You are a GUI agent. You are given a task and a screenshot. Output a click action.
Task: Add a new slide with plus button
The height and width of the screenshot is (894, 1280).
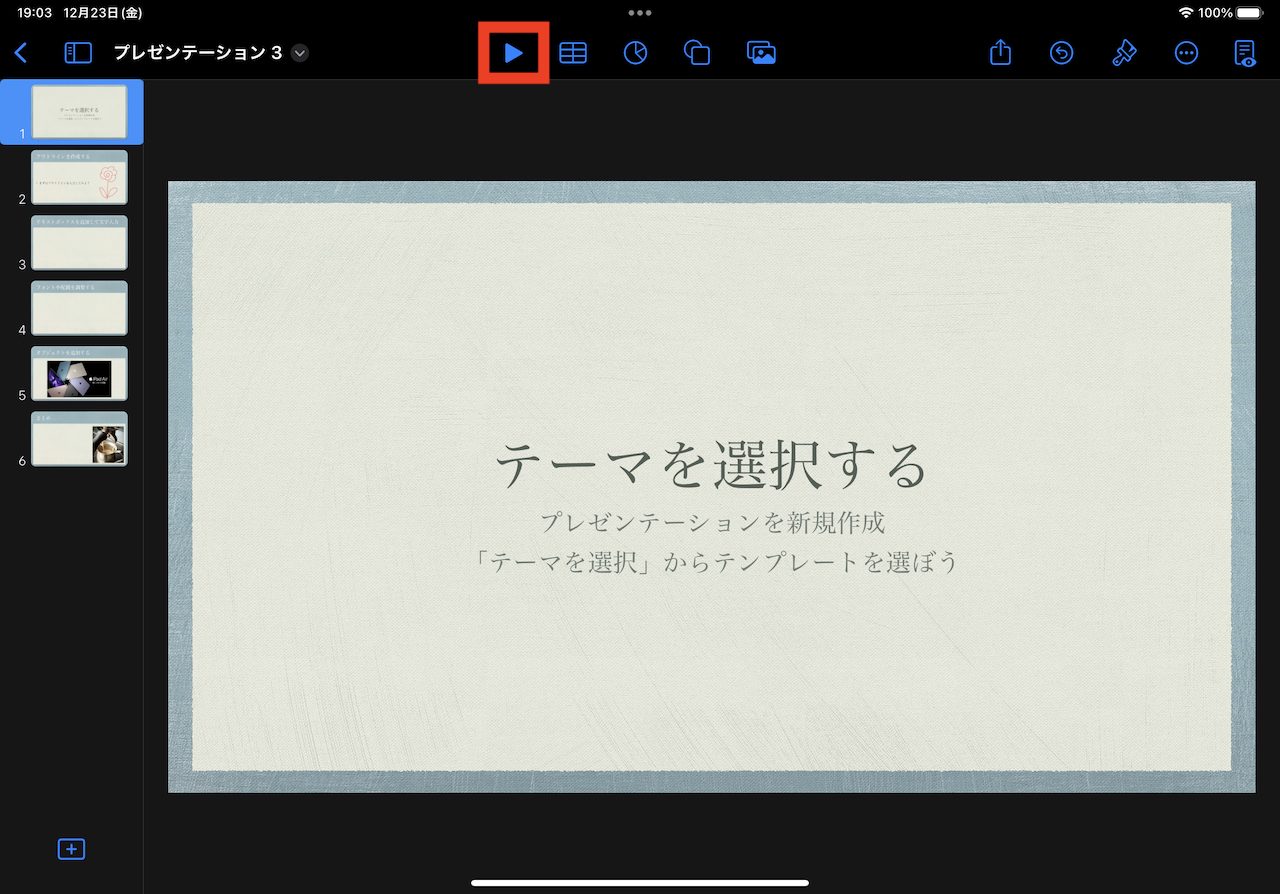tap(71, 849)
